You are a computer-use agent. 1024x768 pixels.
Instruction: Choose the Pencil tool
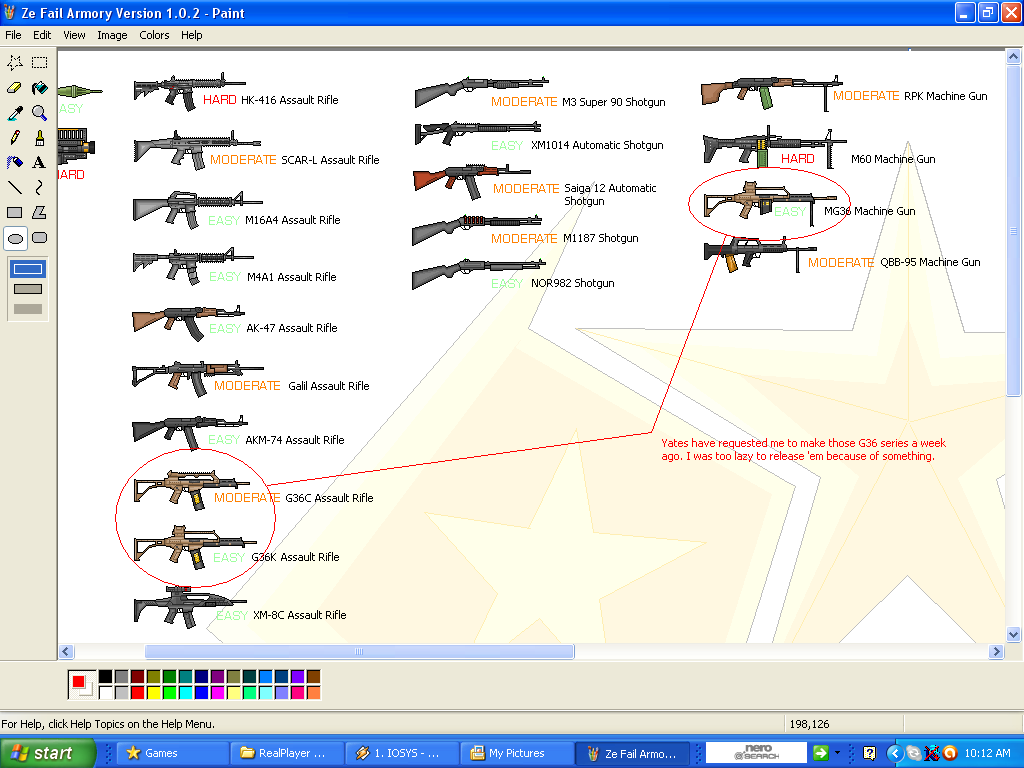point(15,138)
